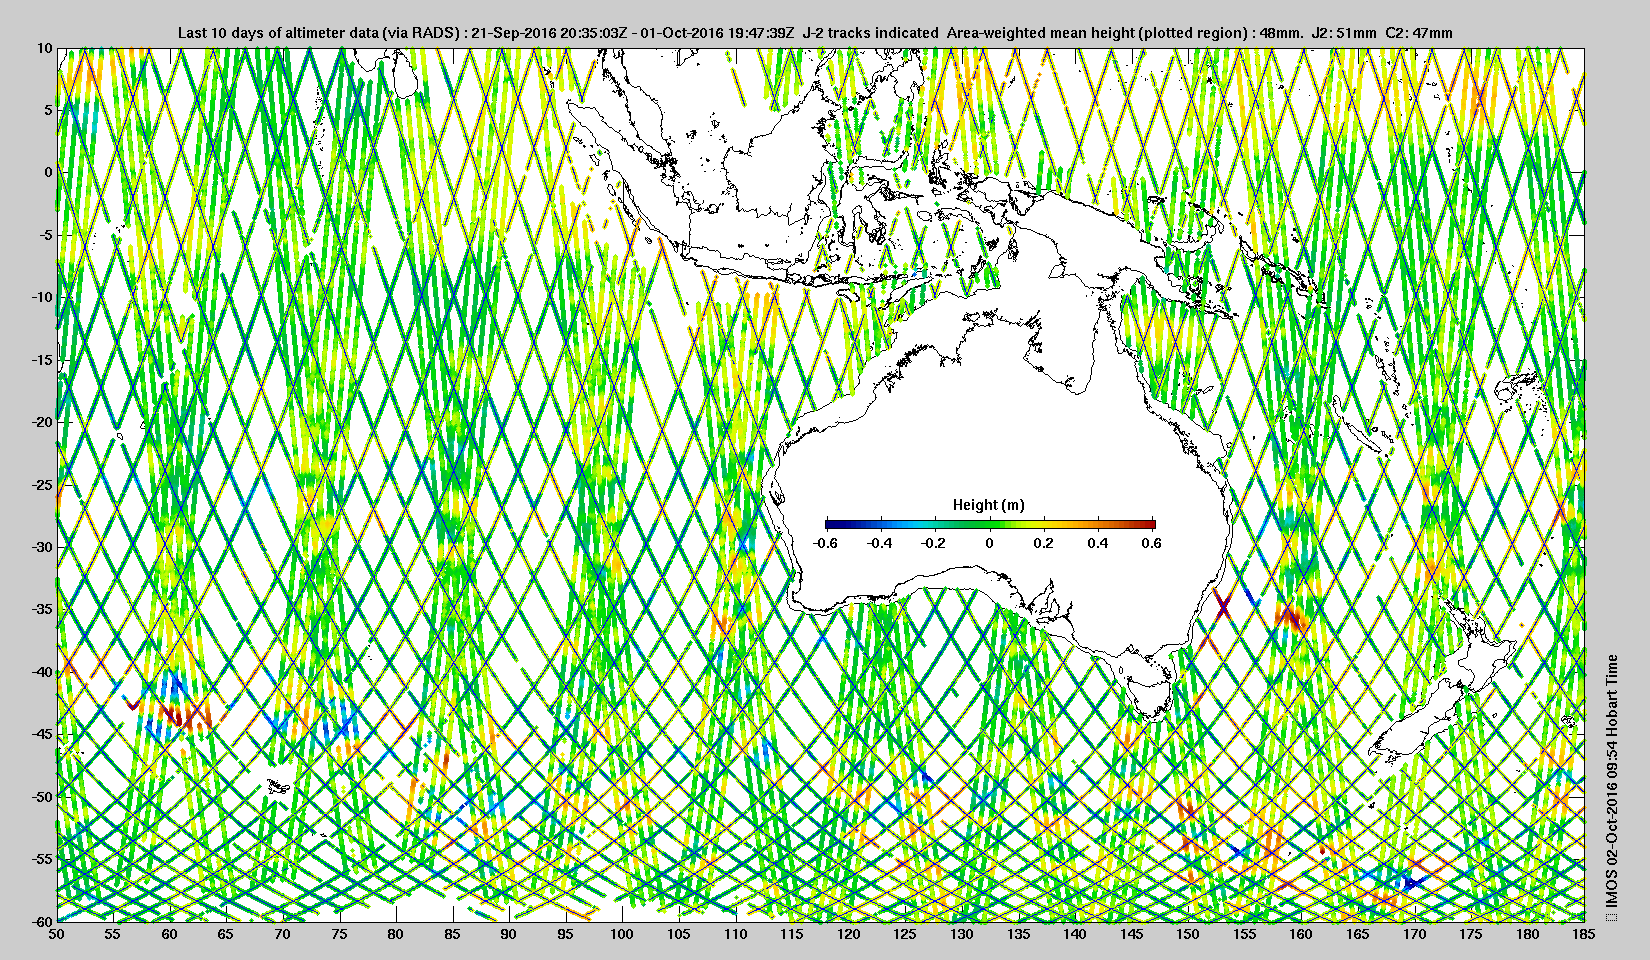The height and width of the screenshot is (960, 1650).
Task: Click the x-axis longitude label '180'
Action: pyautogui.click(x=1528, y=934)
